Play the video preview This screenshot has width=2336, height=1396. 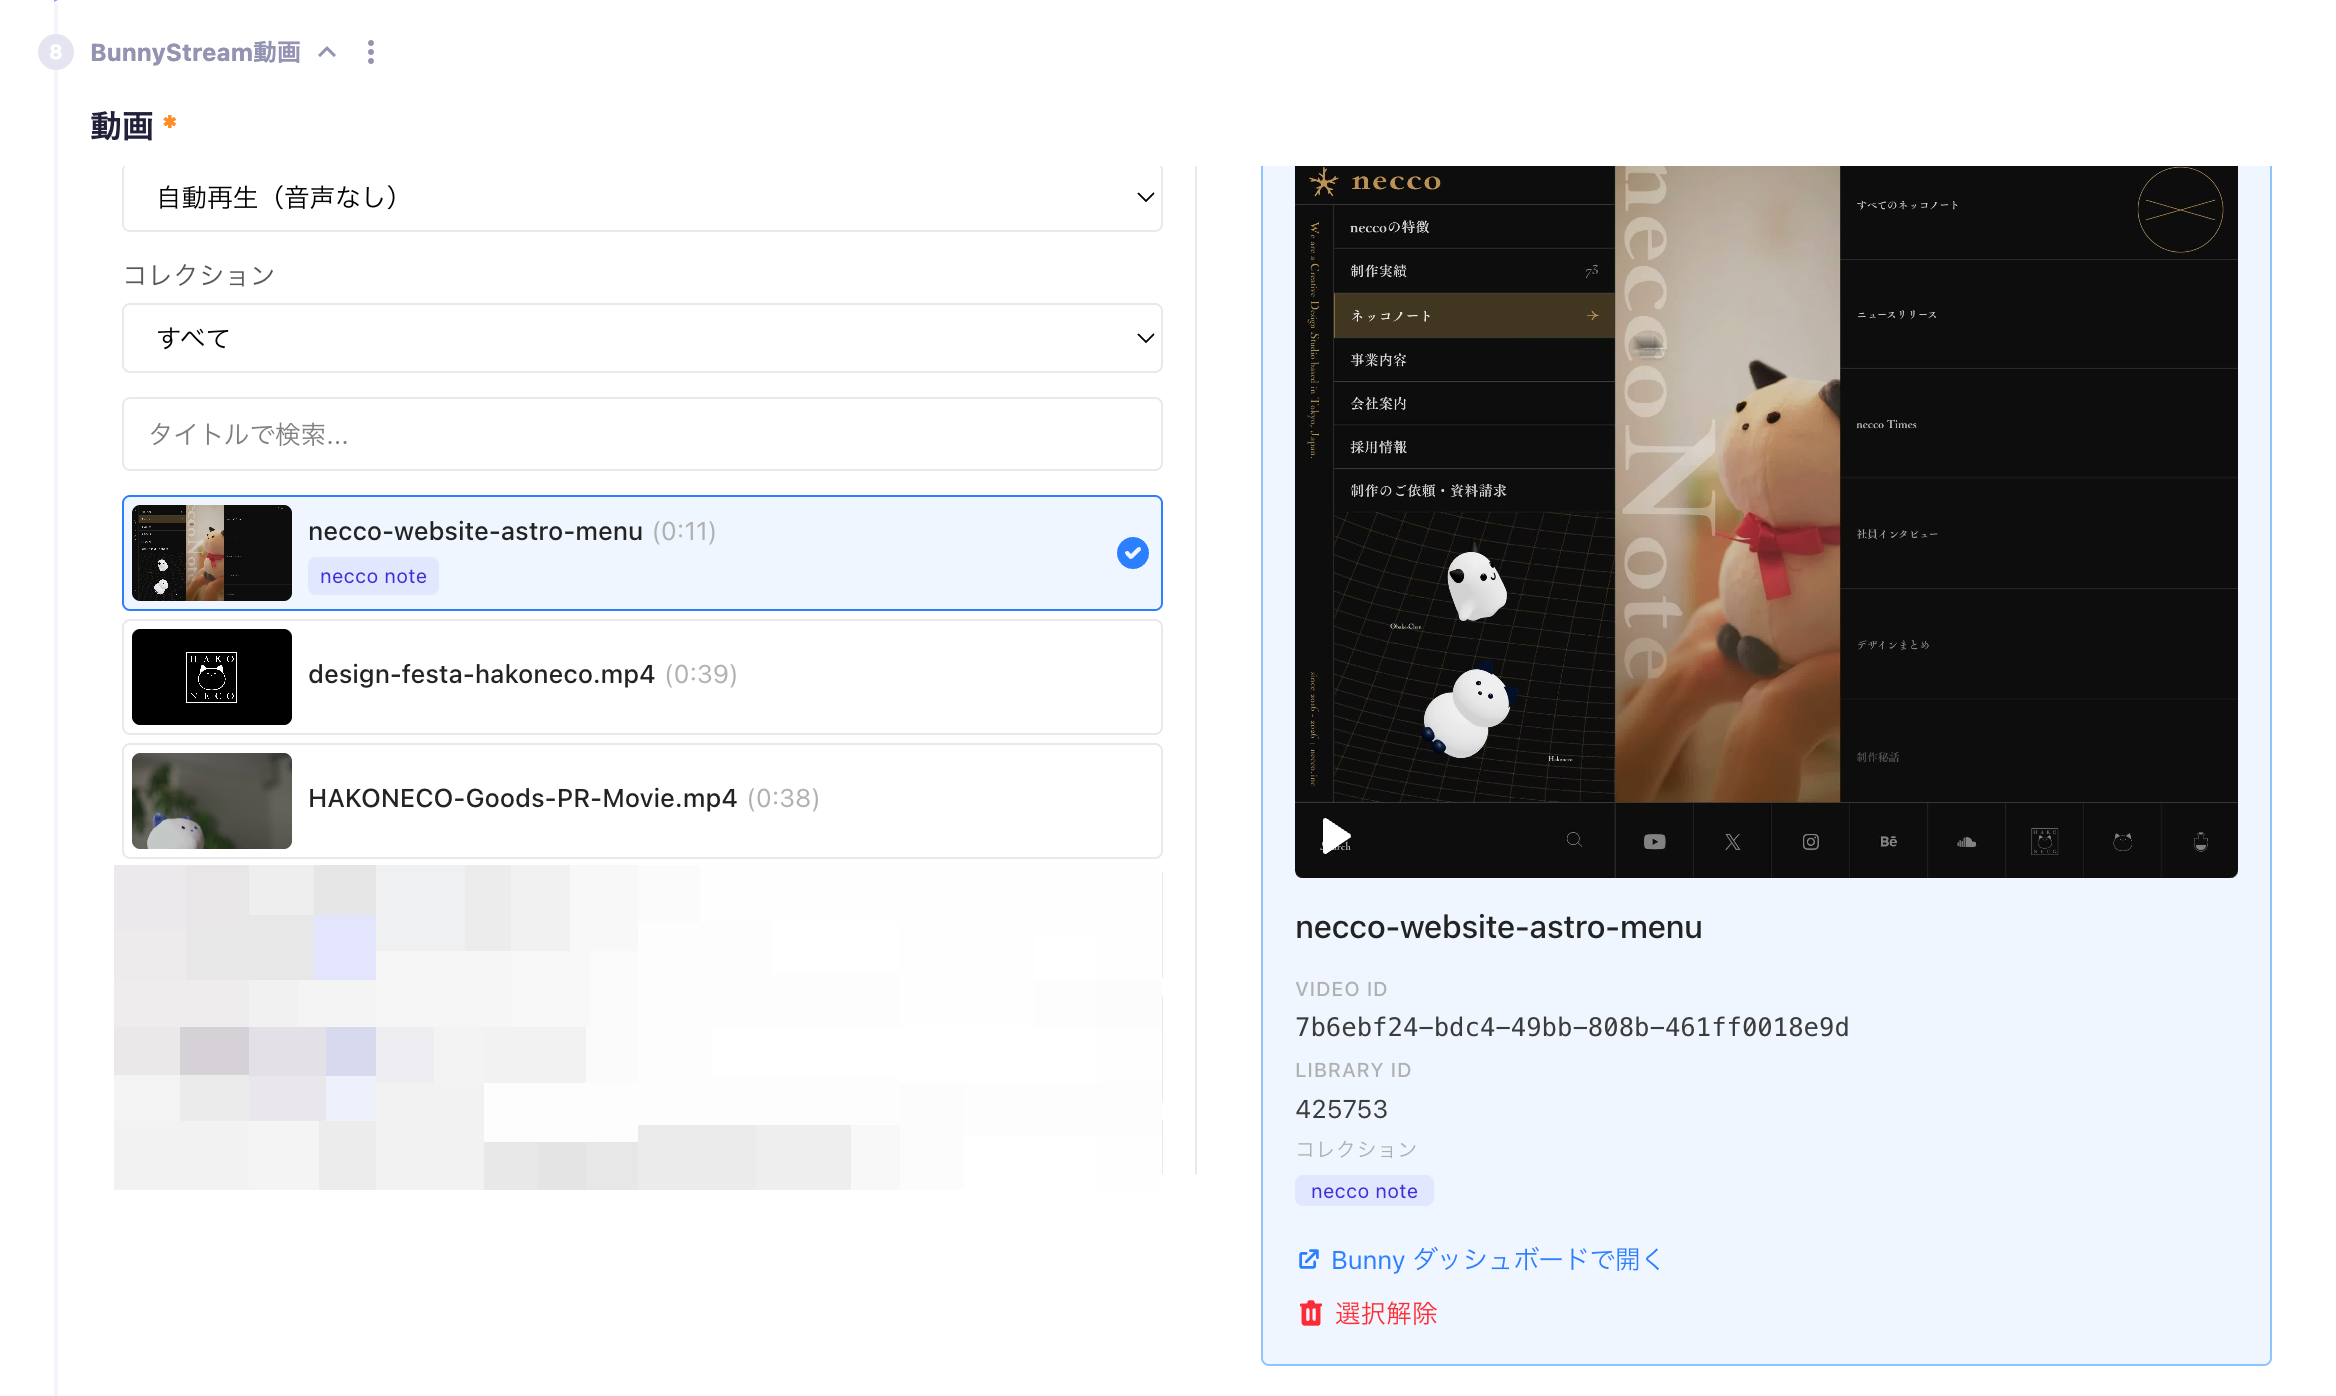click(x=1336, y=835)
